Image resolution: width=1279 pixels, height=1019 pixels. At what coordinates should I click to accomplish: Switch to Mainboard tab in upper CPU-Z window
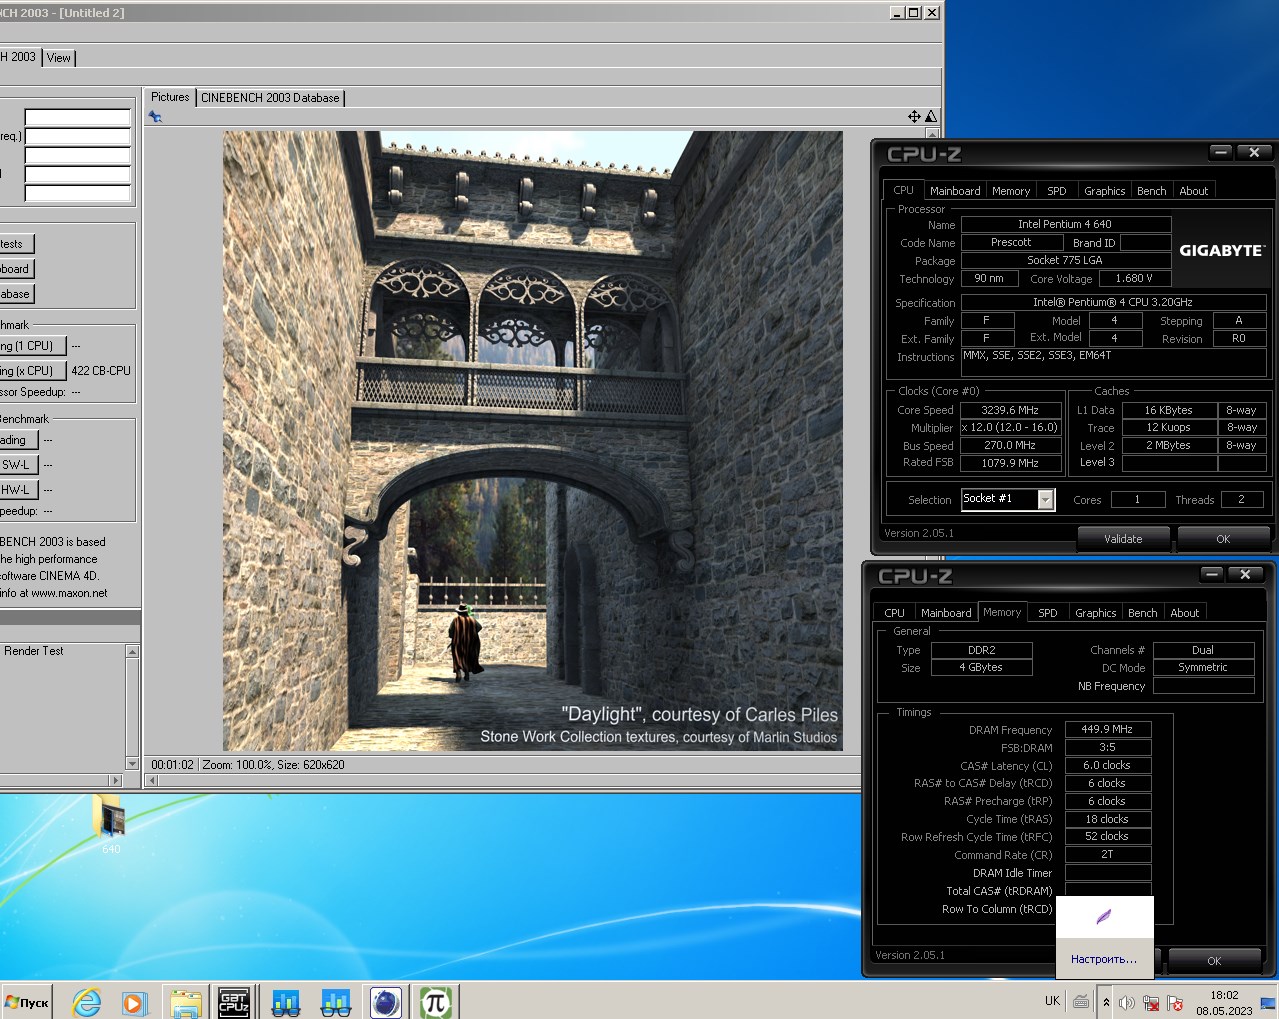coord(955,191)
